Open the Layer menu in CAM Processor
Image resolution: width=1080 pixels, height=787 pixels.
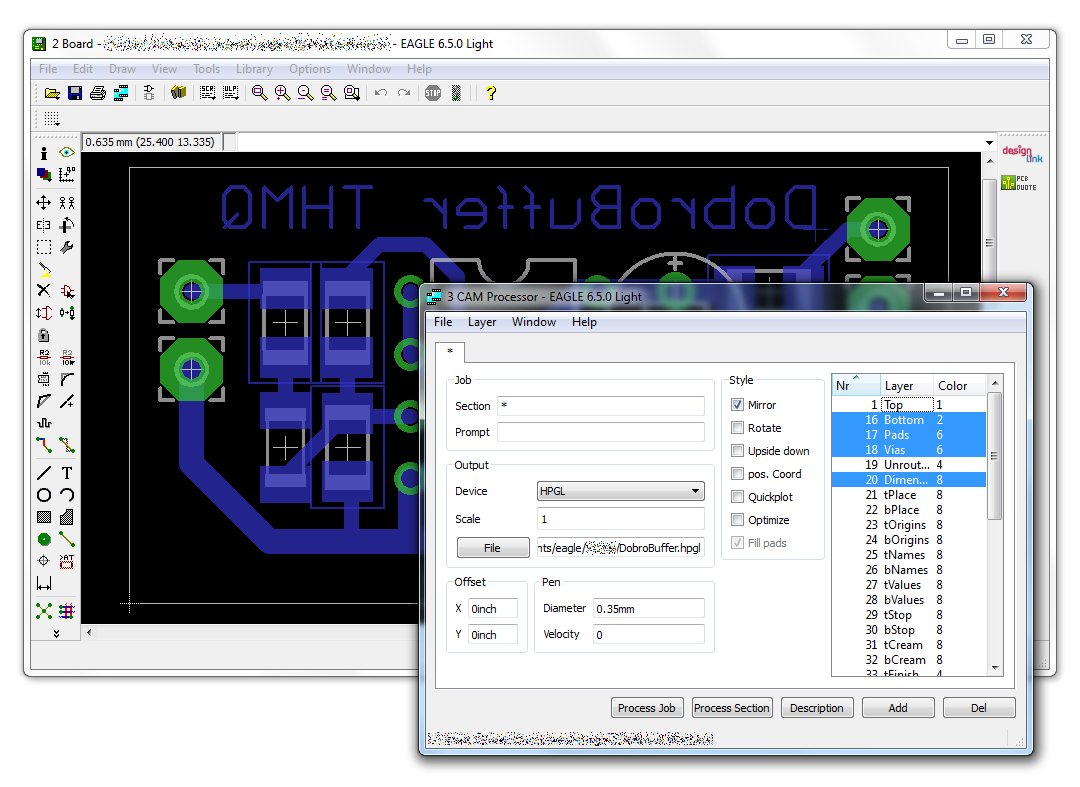click(482, 322)
